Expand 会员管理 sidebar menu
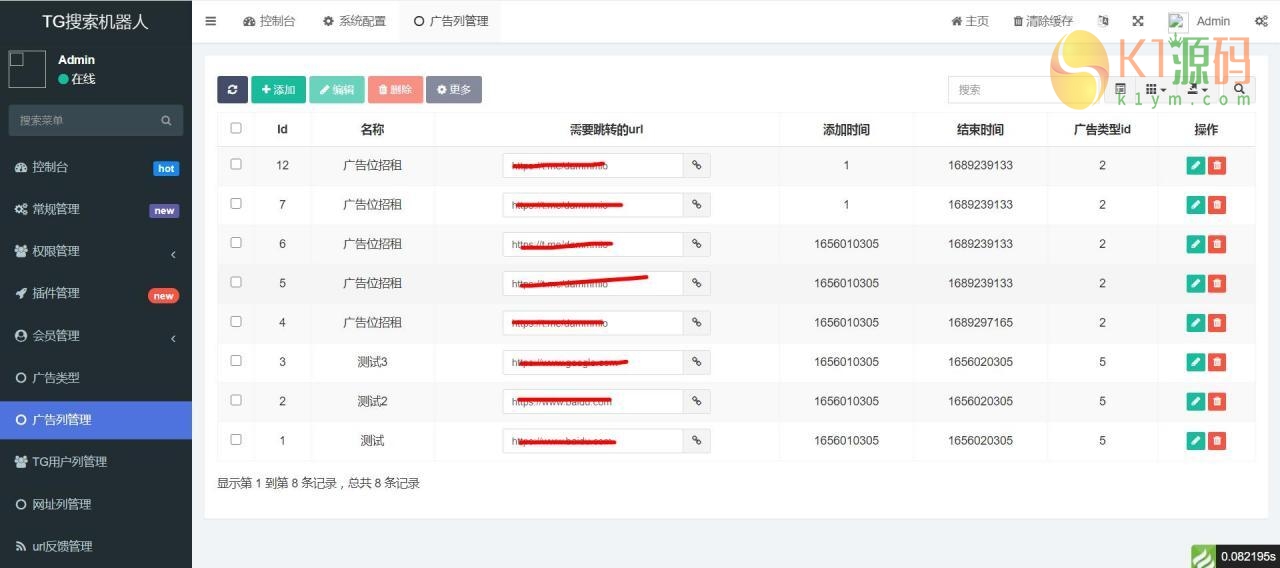The width and height of the screenshot is (1280, 568). 96,336
